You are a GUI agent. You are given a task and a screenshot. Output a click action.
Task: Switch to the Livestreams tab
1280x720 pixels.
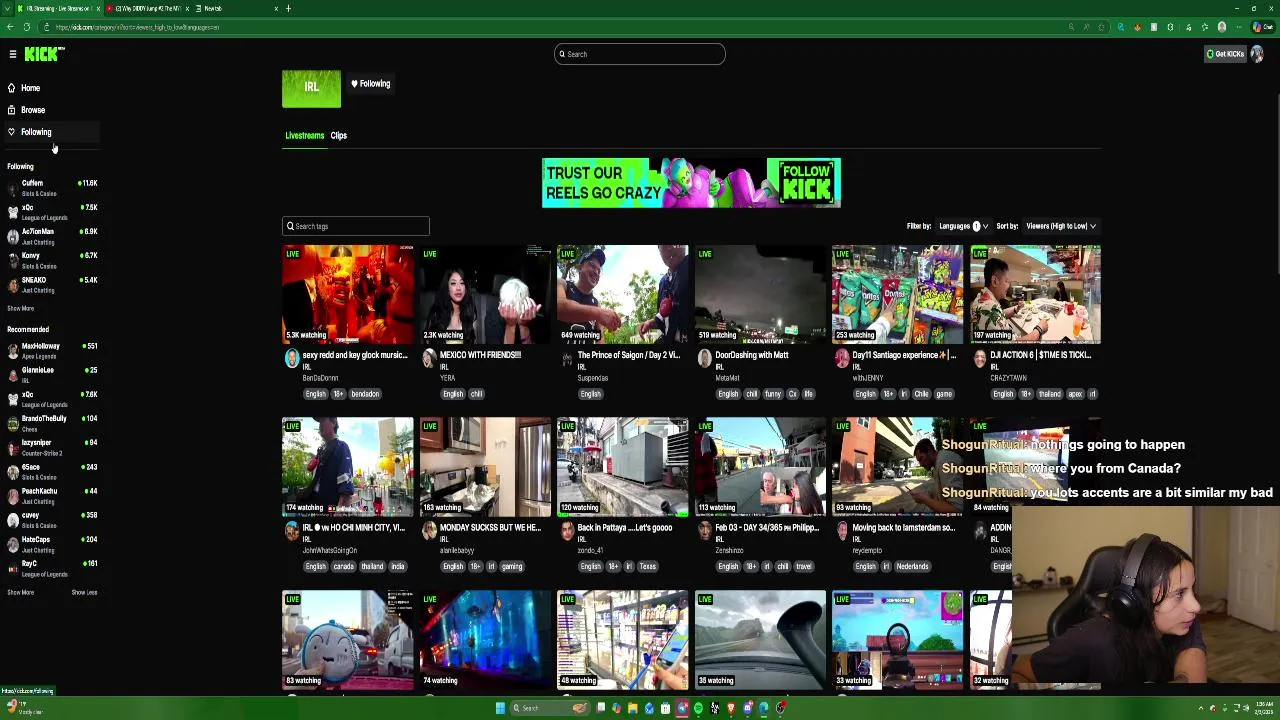coord(304,136)
